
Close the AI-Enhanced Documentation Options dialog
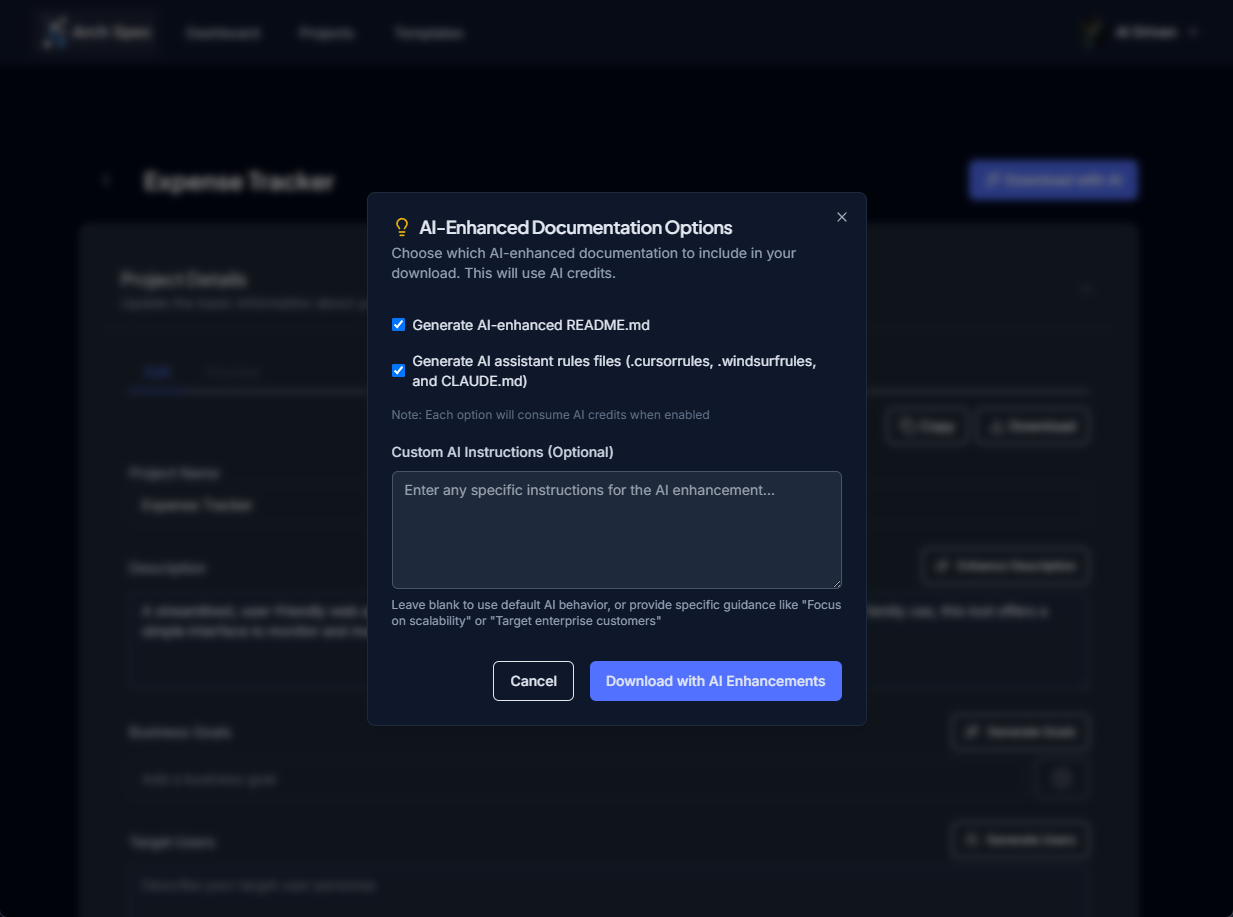(841, 217)
